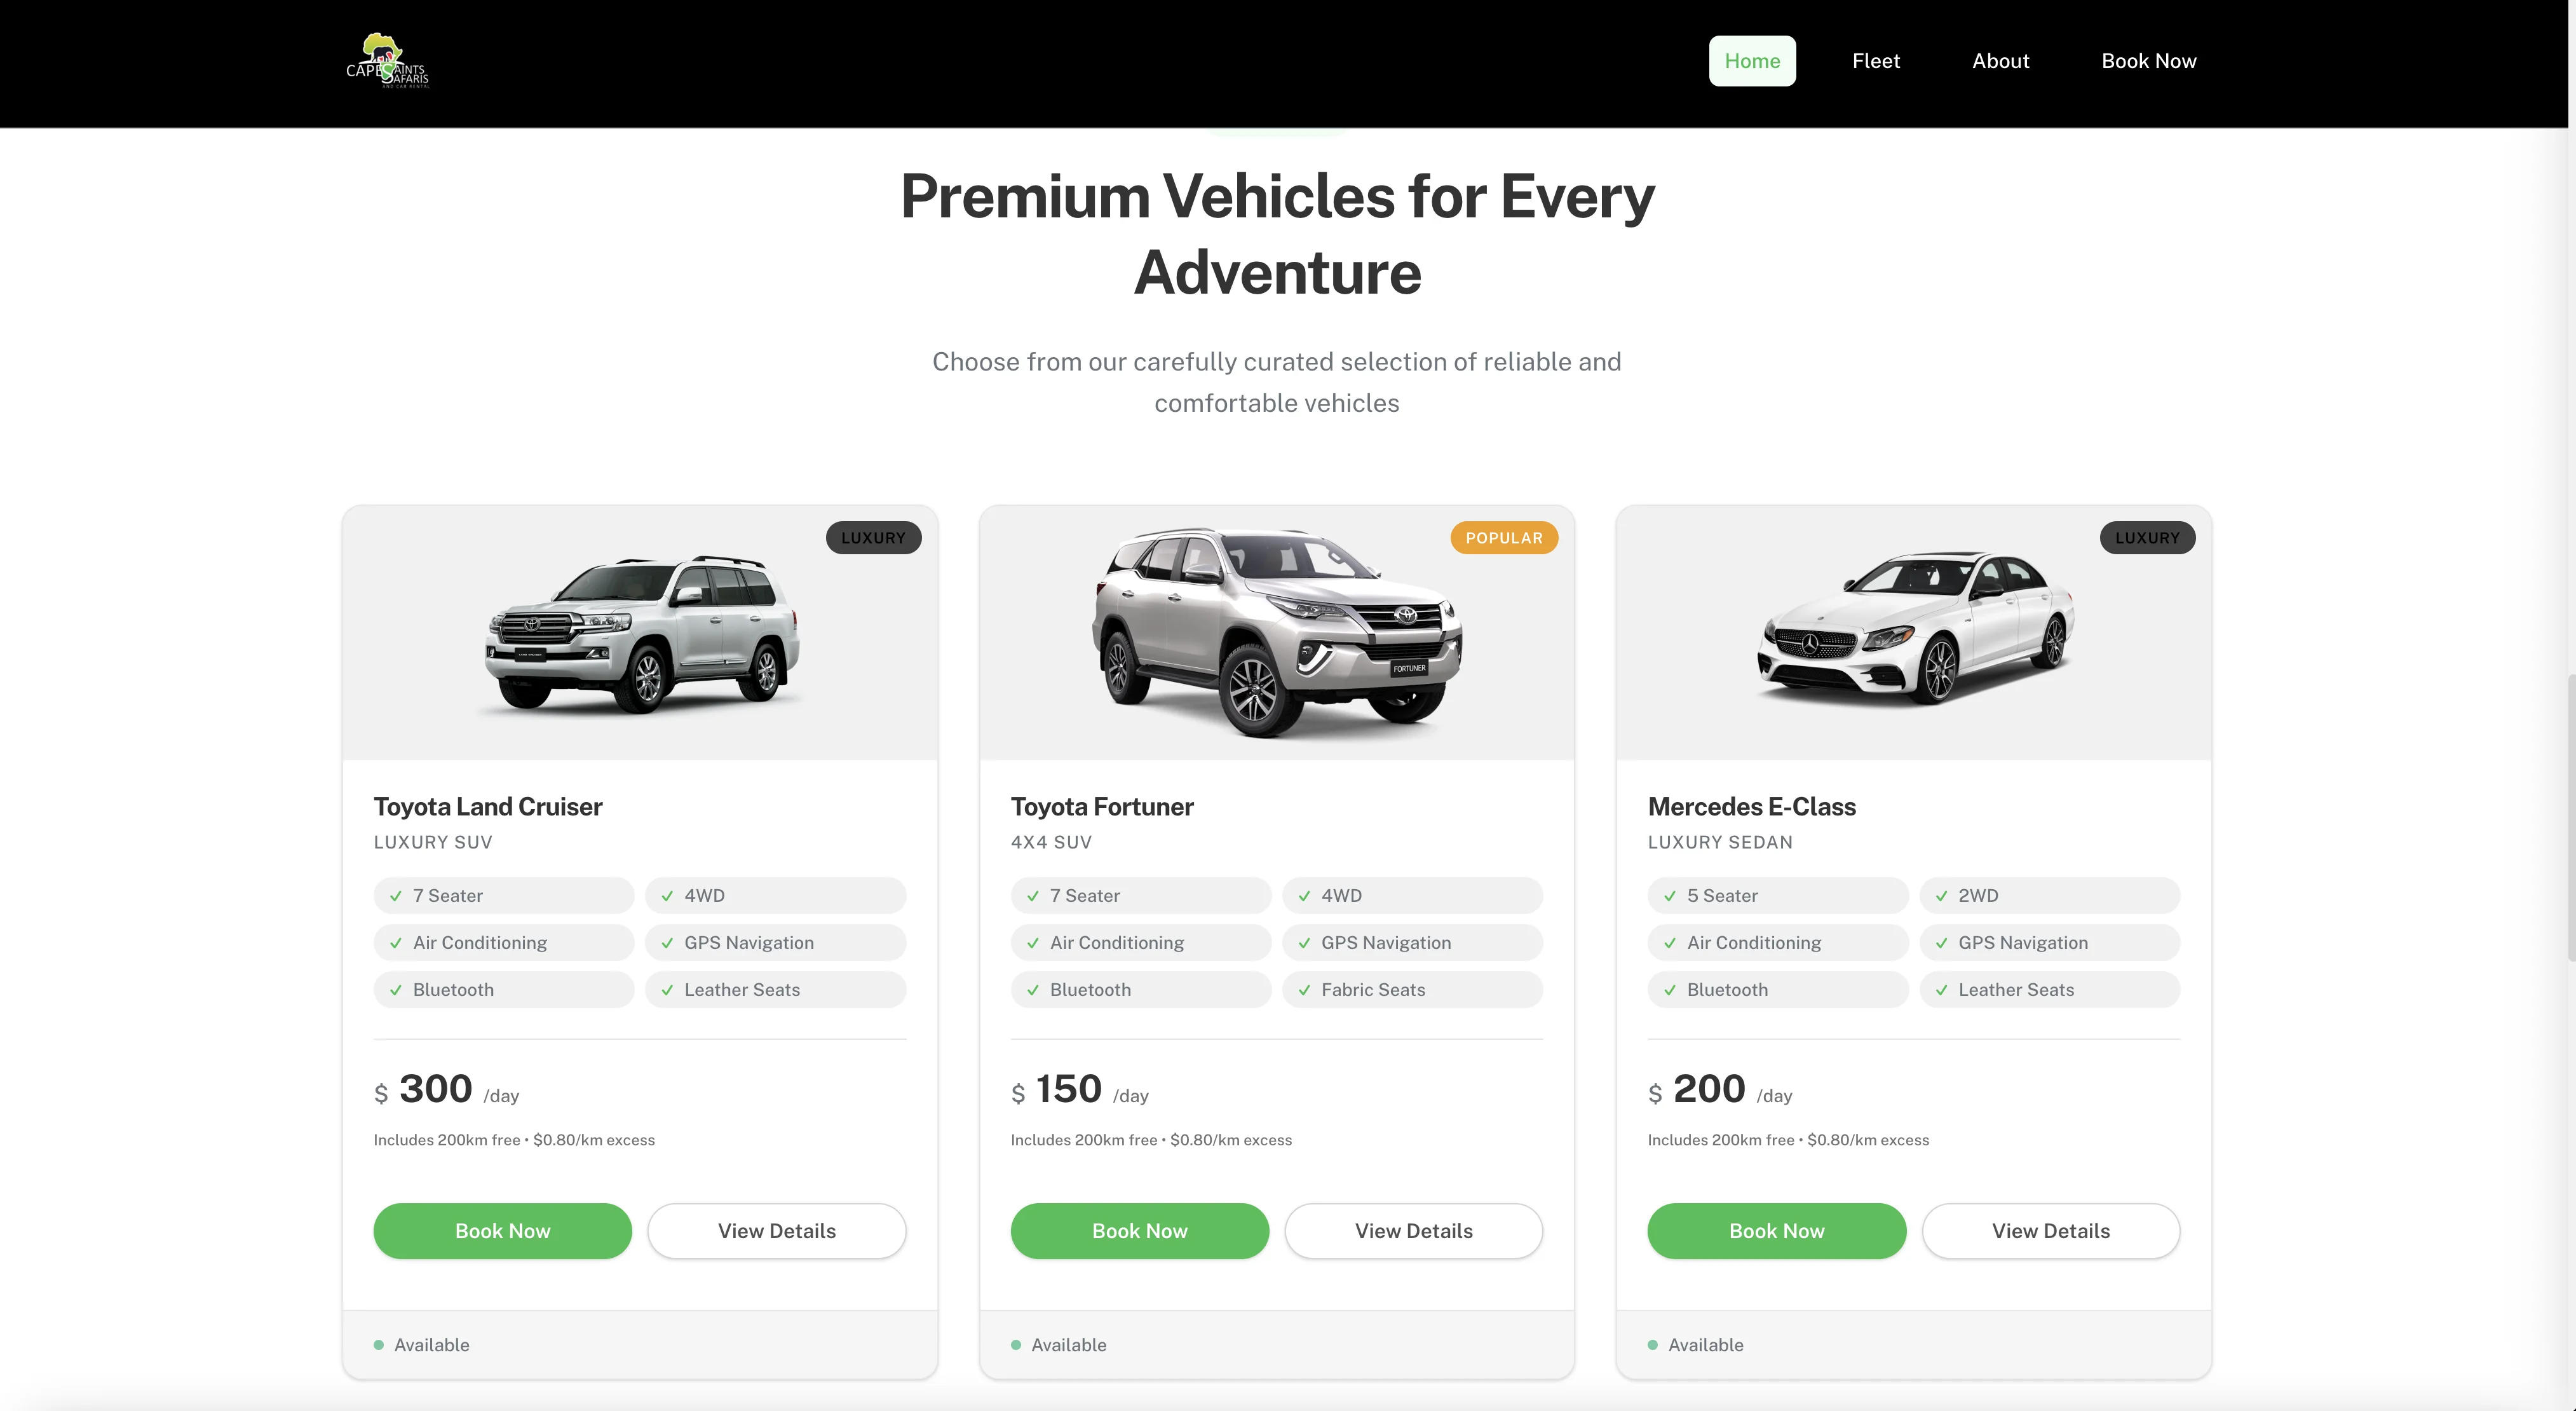Book the Mercedes E-Class
The width and height of the screenshot is (2576, 1411).
[x=1776, y=1231]
